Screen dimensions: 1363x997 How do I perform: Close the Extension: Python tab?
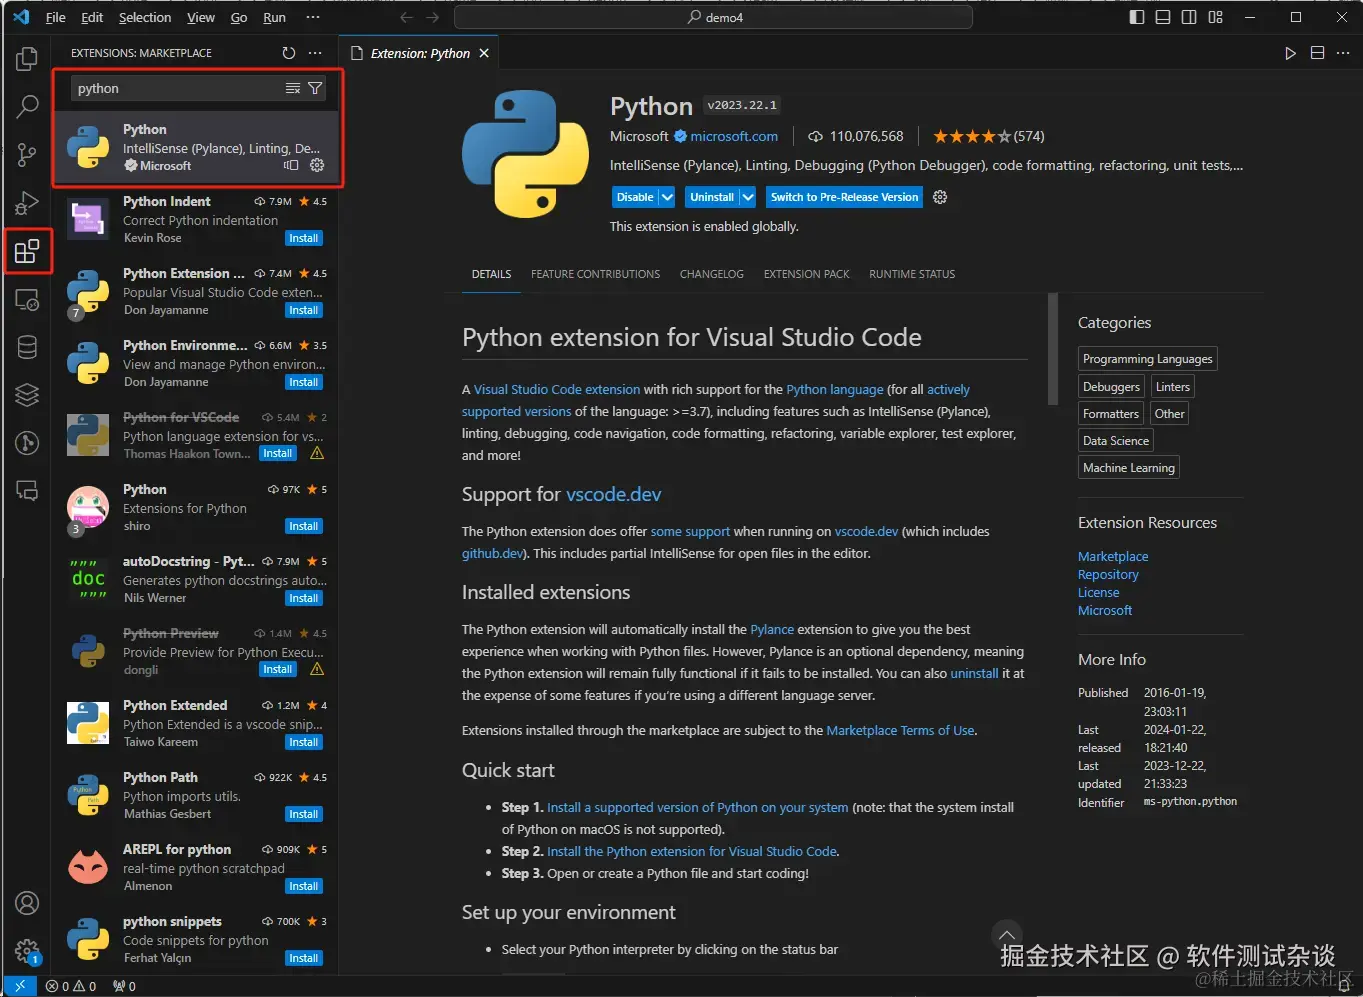click(x=484, y=53)
